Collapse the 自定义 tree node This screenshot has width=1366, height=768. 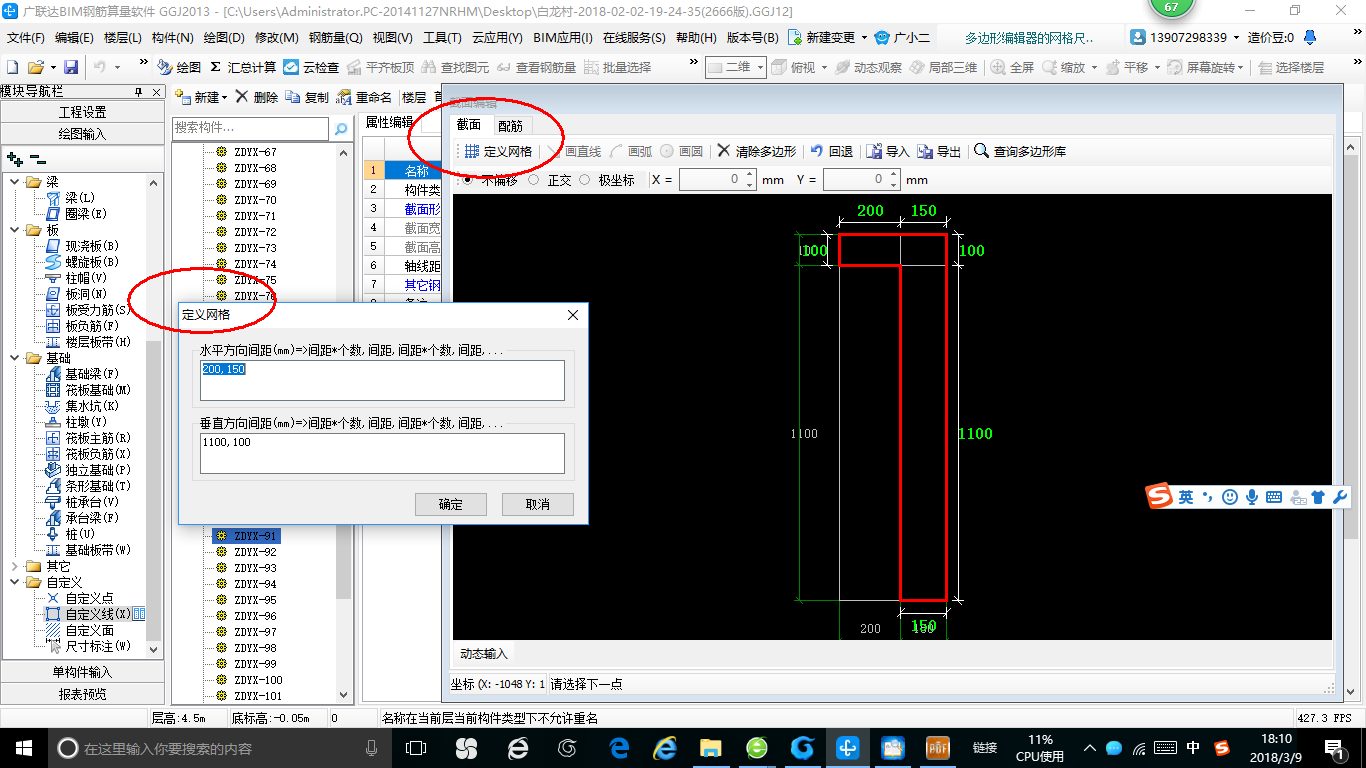(15, 582)
